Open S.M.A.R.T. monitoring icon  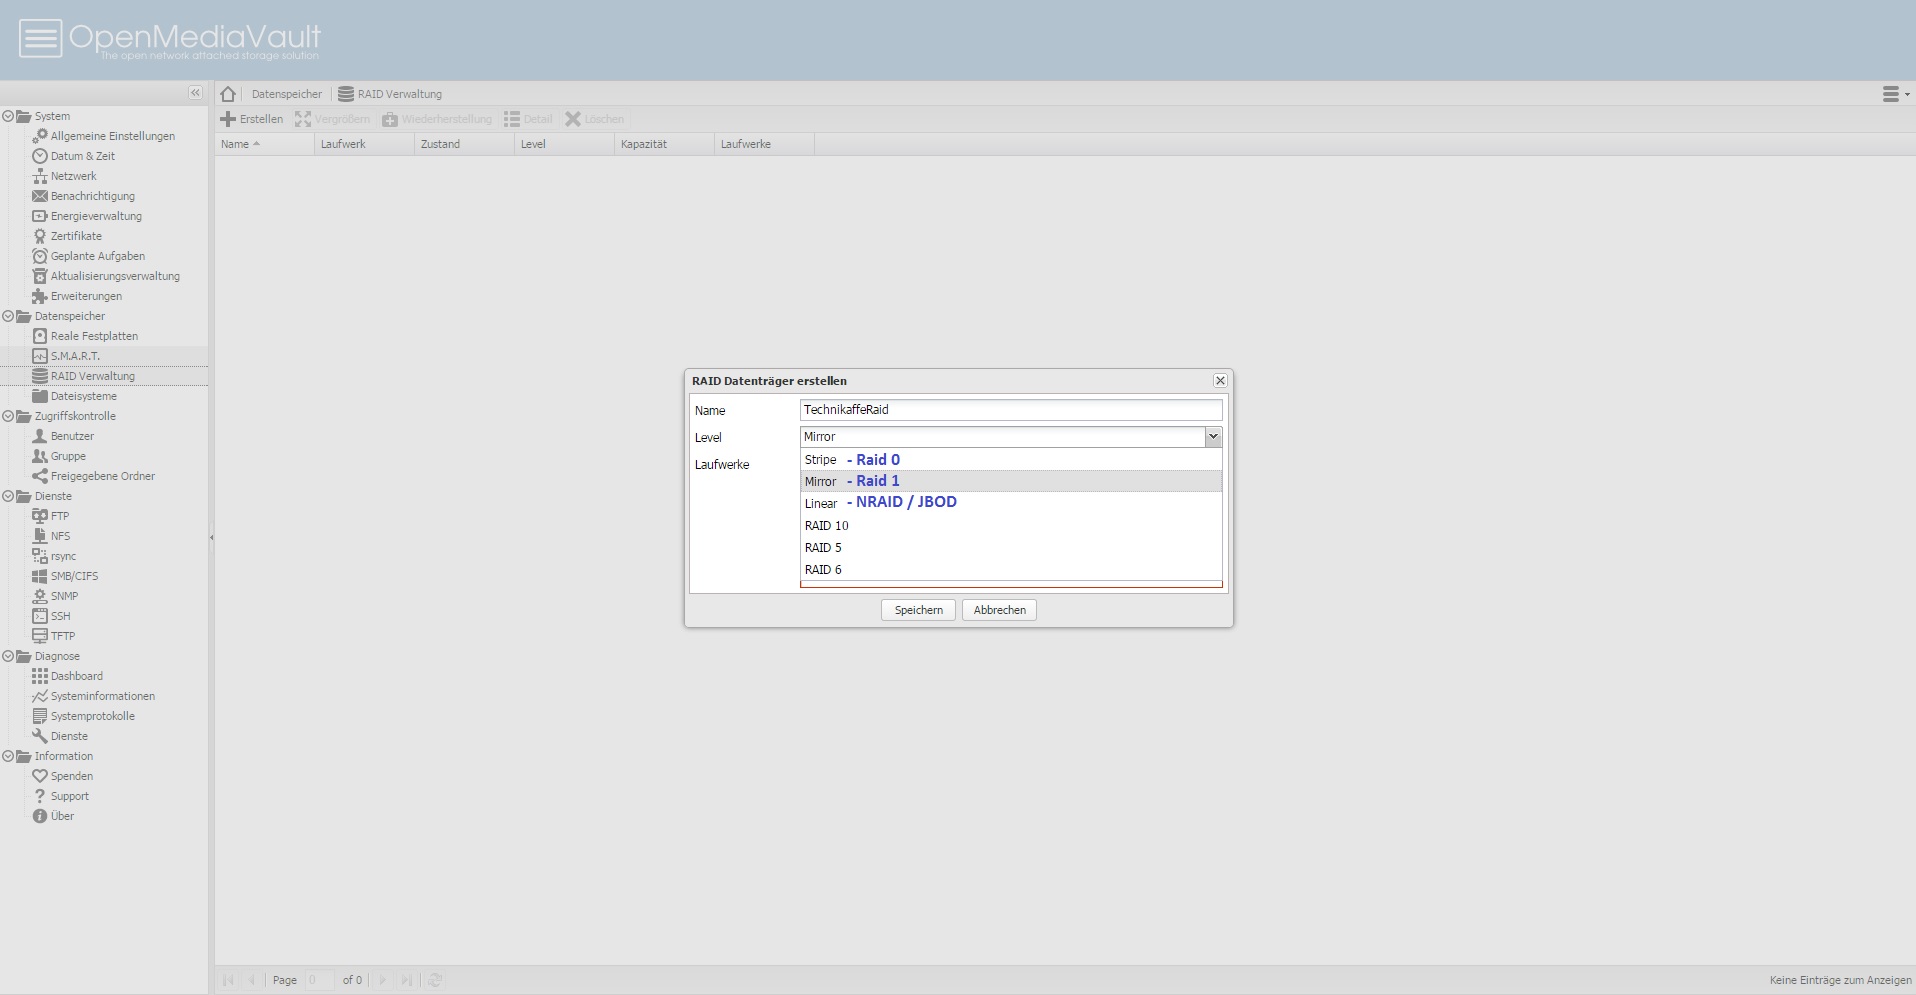tap(40, 356)
